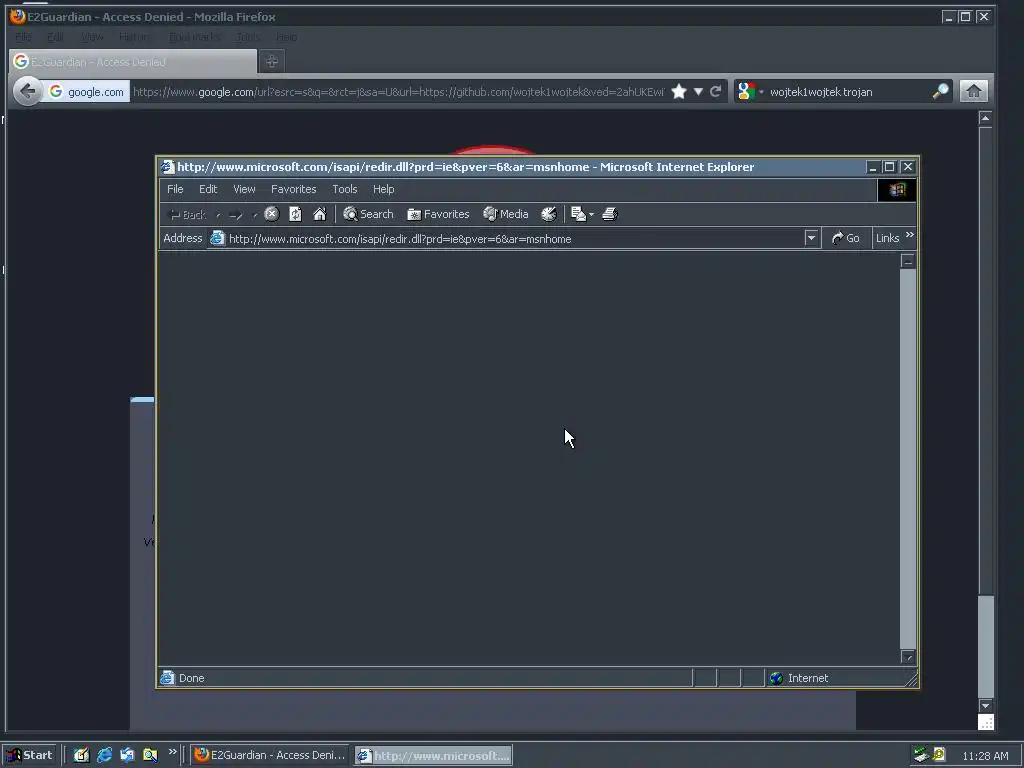This screenshot has height=768, width=1024.
Task: Open the Favorites toolbar button with star folder
Action: pyautogui.click(x=438, y=214)
